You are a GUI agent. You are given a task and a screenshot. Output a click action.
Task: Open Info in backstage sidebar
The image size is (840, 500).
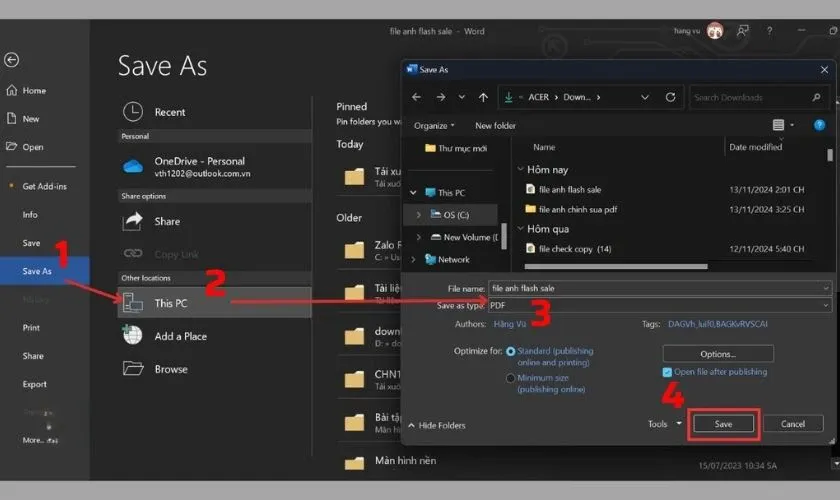(x=30, y=214)
